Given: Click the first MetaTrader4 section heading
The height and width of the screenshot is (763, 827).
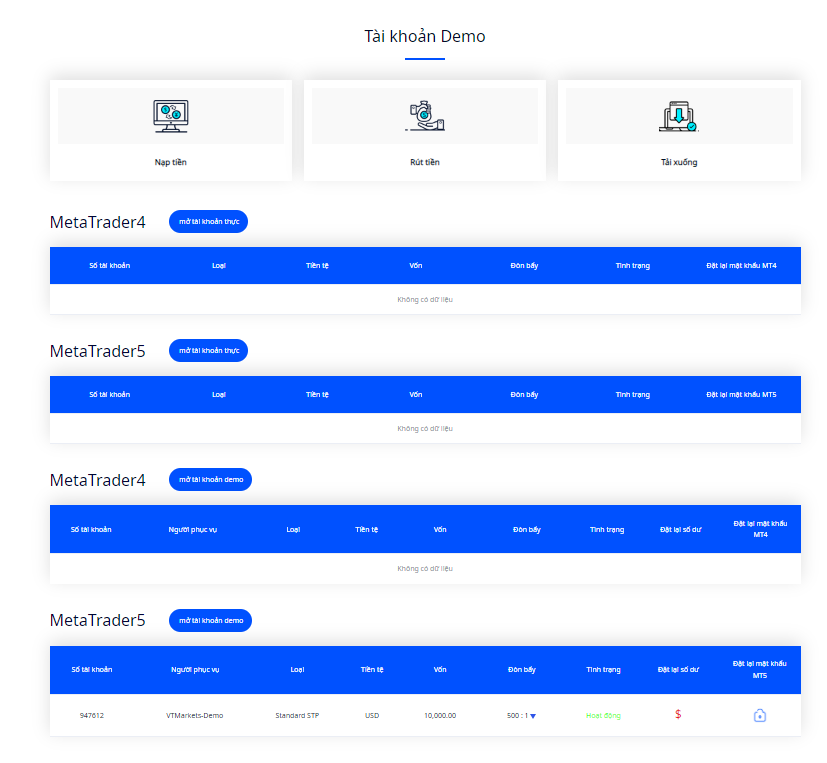Looking at the screenshot, I should (x=98, y=222).
